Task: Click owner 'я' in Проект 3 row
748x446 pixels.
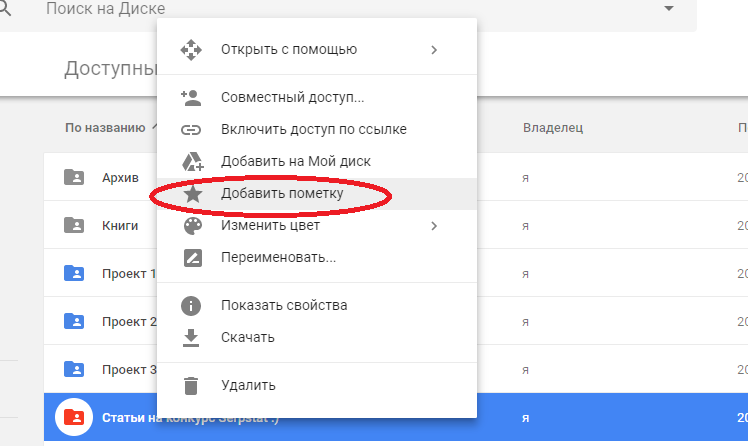Action: [x=525, y=370]
